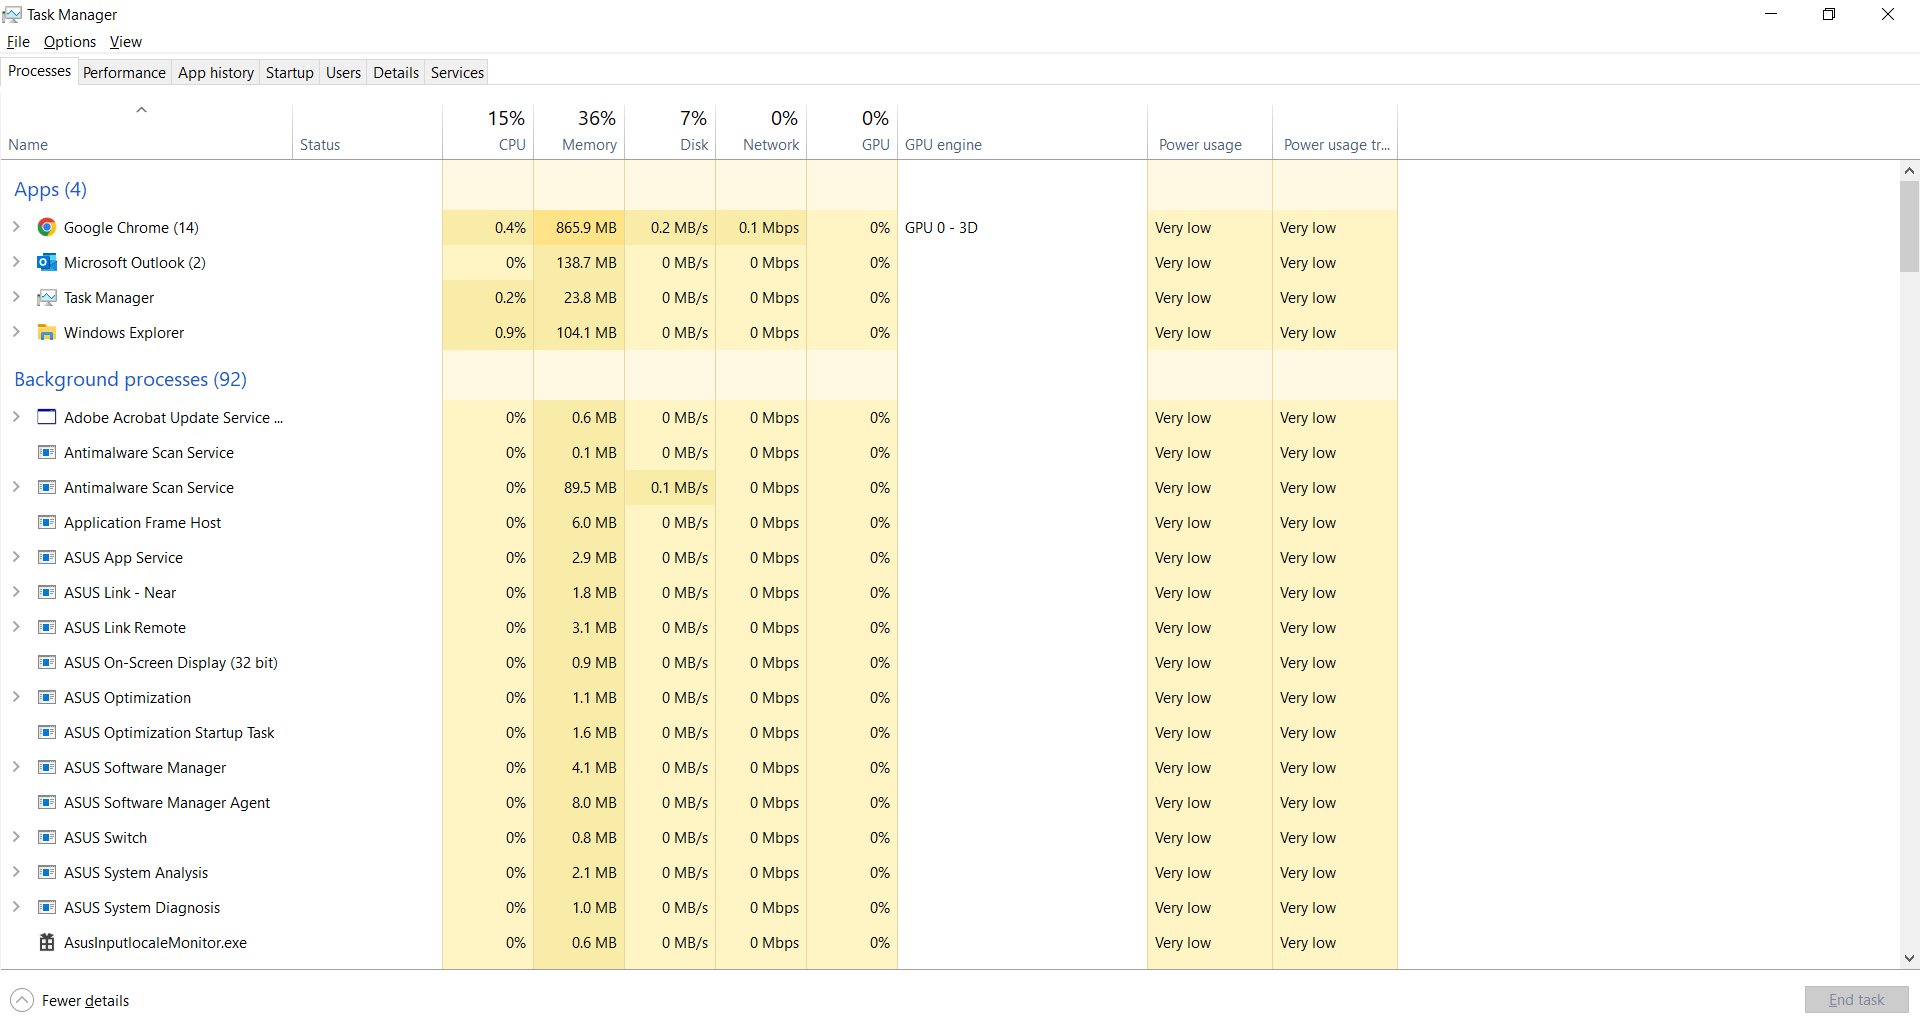Click the Fewer details arrow icon
The height and width of the screenshot is (1030, 1920).
[22, 1000]
